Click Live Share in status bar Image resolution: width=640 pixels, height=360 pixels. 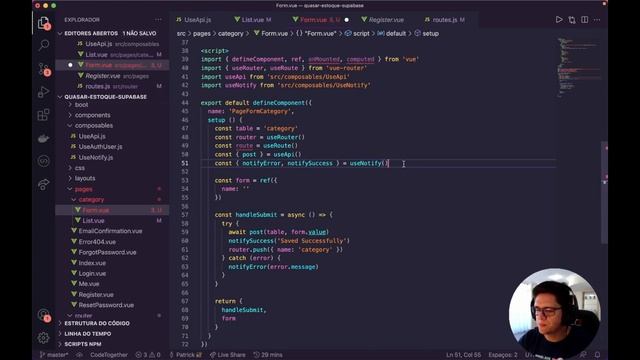click(x=227, y=355)
